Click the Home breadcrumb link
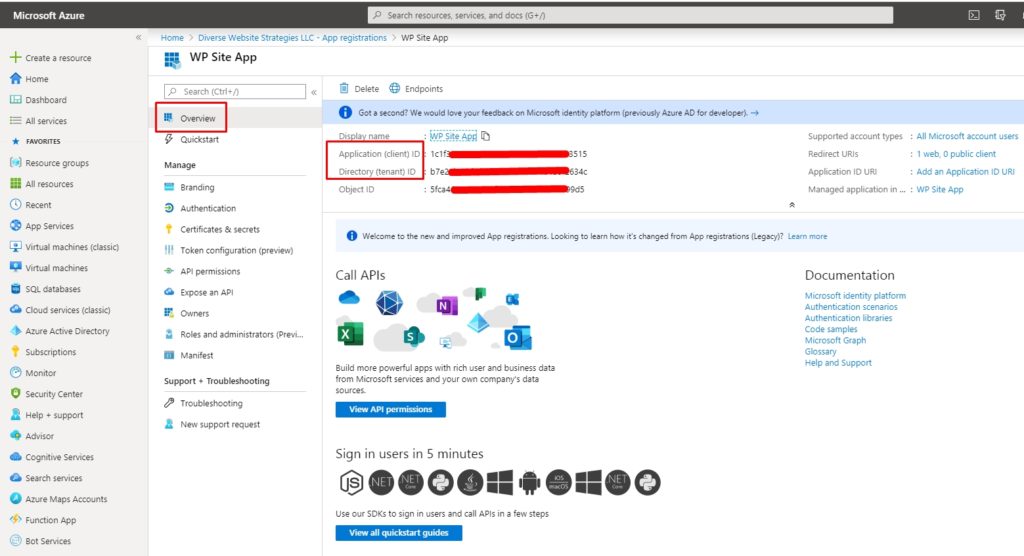 (x=172, y=38)
